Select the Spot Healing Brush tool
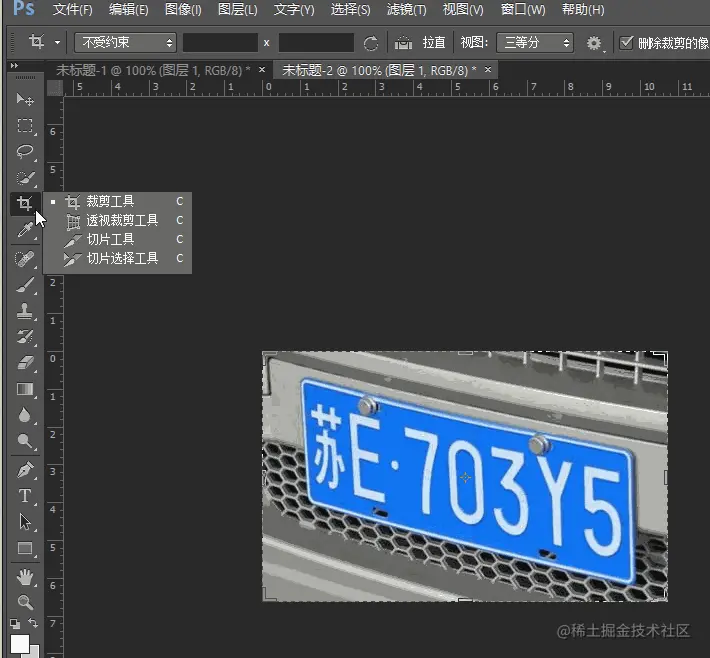The image size is (710, 658). (25, 259)
